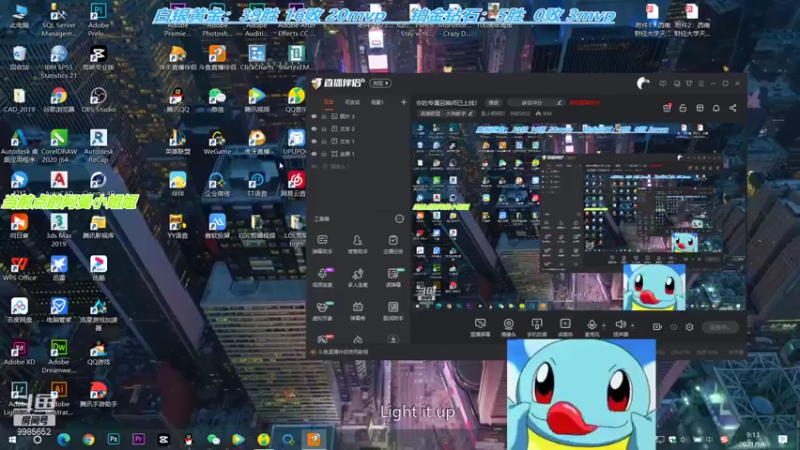The width and height of the screenshot is (800, 450).
Task: Expand speaker options arrow
Action: click(633, 325)
